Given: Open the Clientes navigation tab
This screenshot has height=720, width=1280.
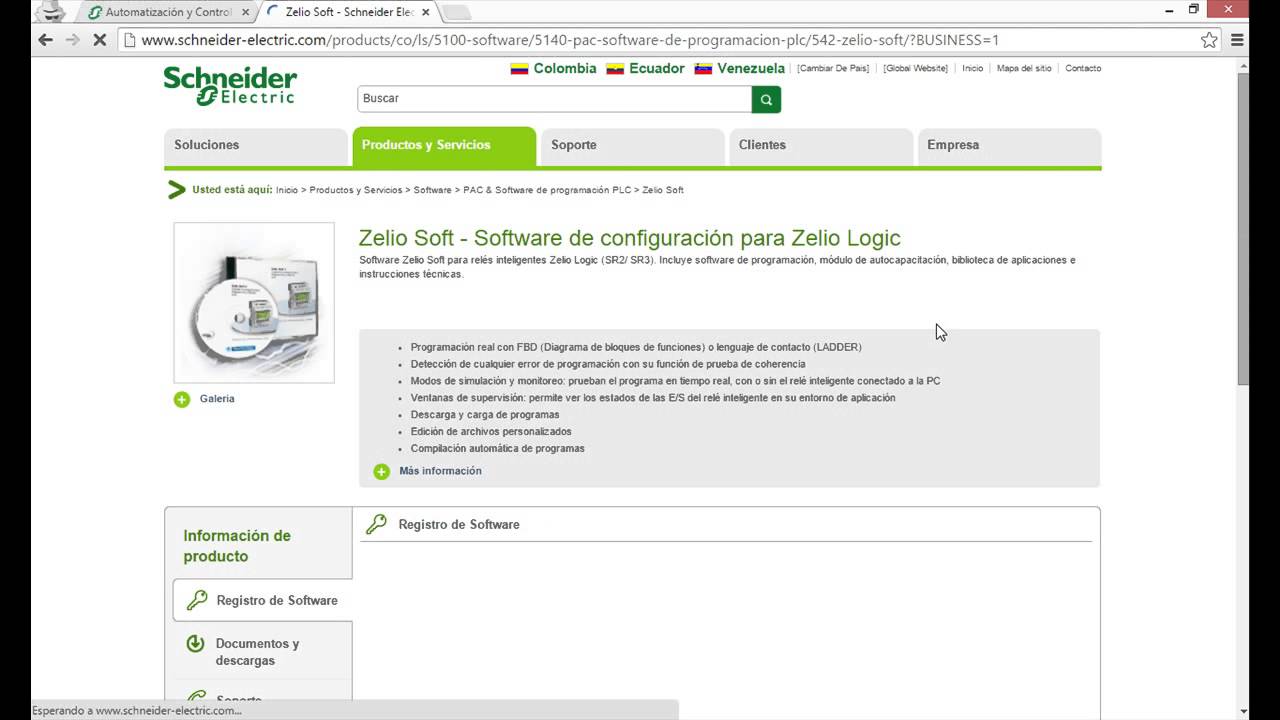Looking at the screenshot, I should pyautogui.click(x=820, y=146).
